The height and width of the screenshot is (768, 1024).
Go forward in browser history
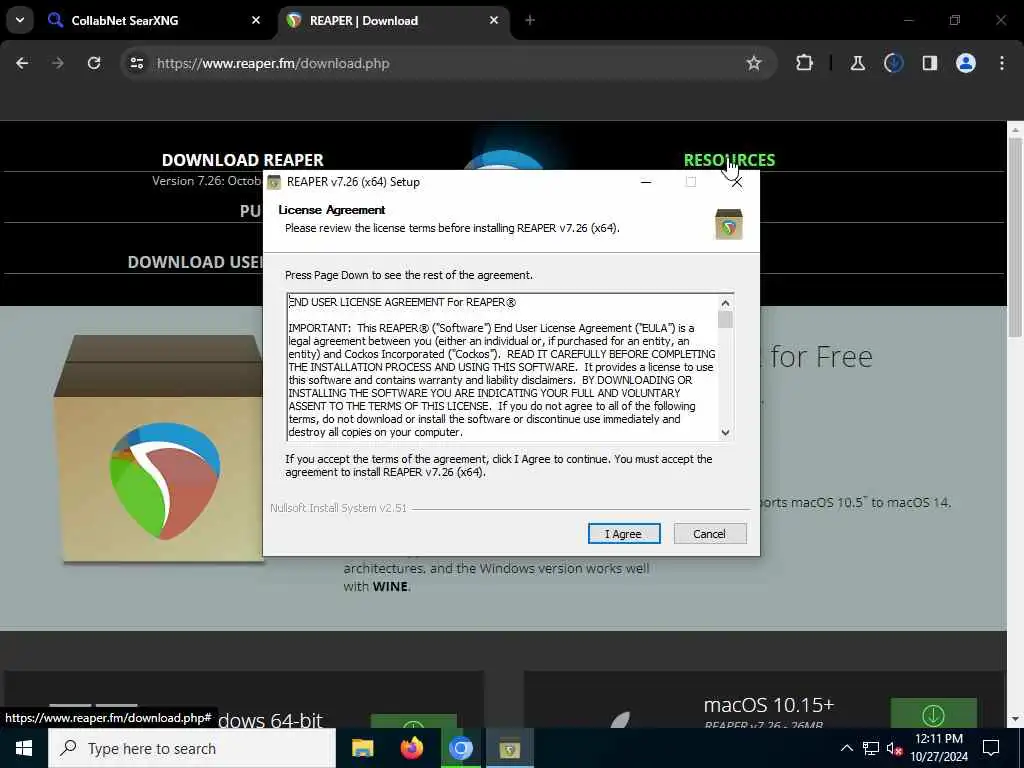click(x=58, y=63)
